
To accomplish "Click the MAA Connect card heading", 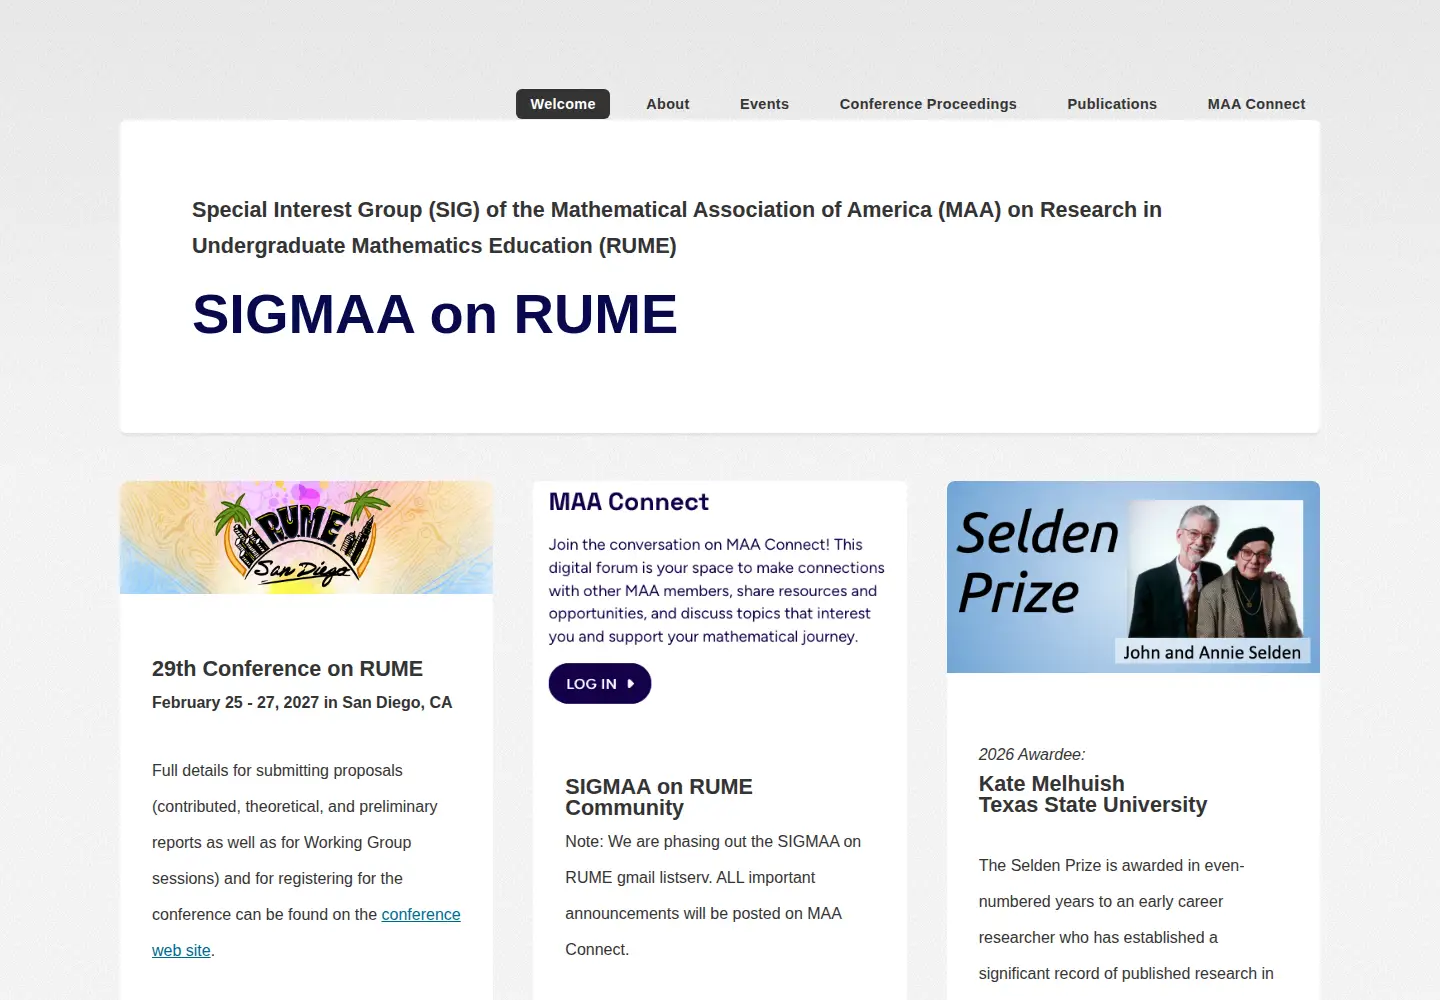I will [629, 502].
